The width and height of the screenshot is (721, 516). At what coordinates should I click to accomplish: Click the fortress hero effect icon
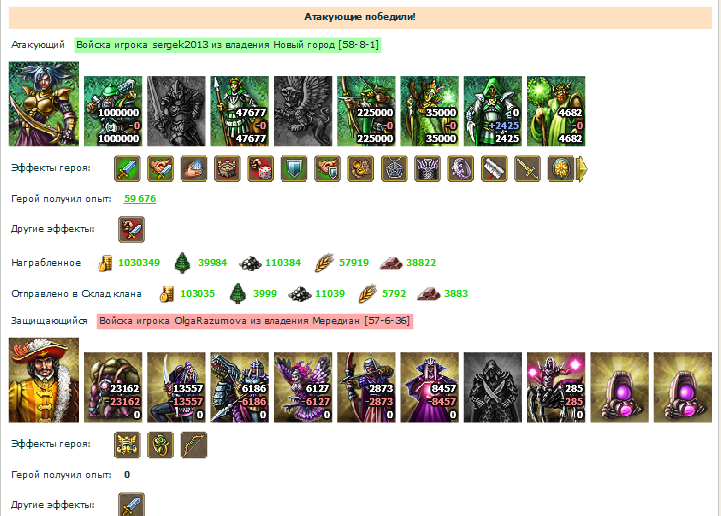pos(227,169)
